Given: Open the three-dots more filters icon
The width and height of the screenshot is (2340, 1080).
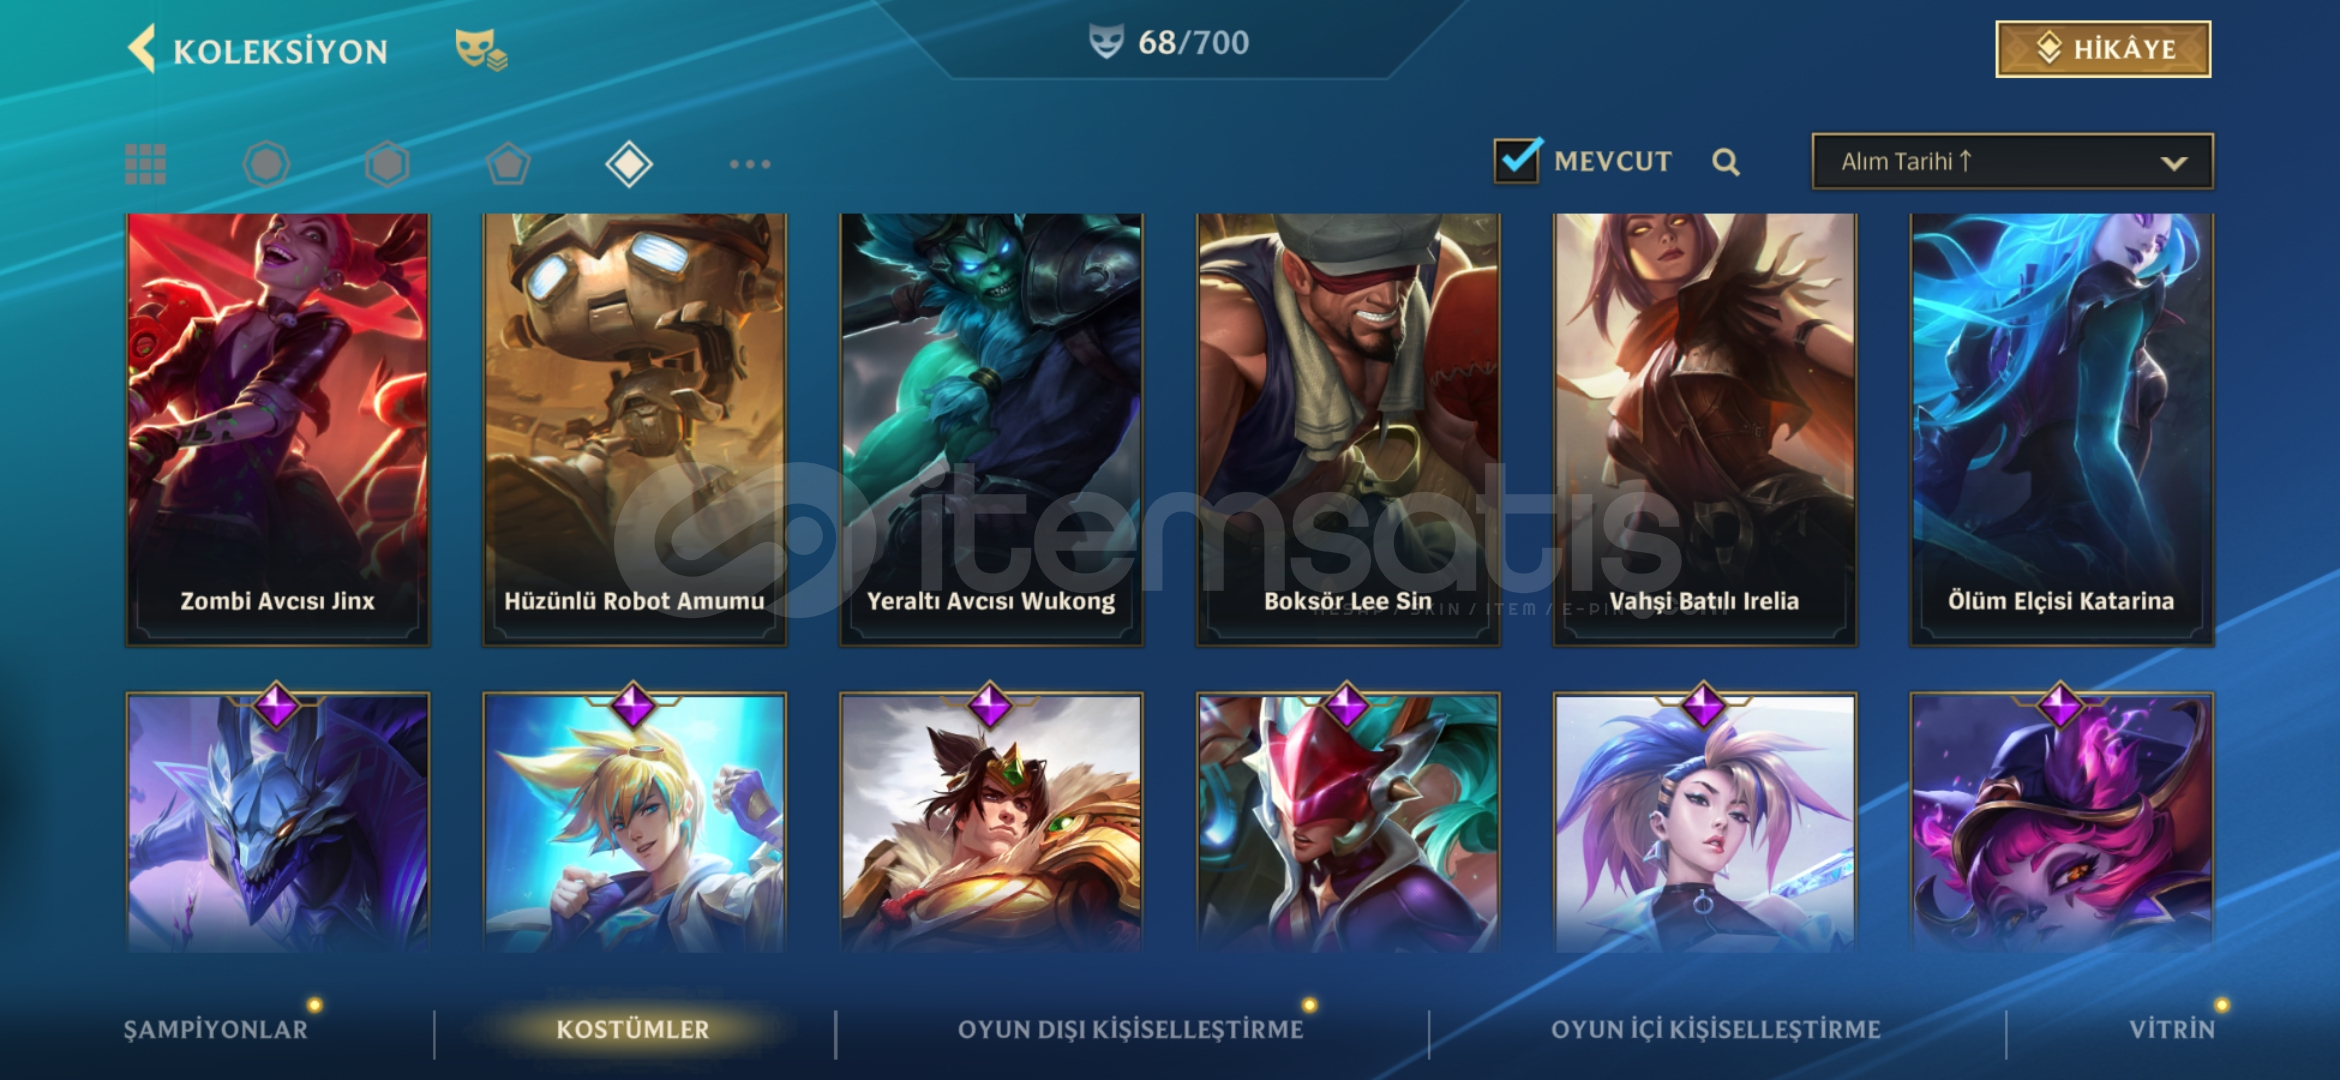Looking at the screenshot, I should pyautogui.click(x=750, y=164).
